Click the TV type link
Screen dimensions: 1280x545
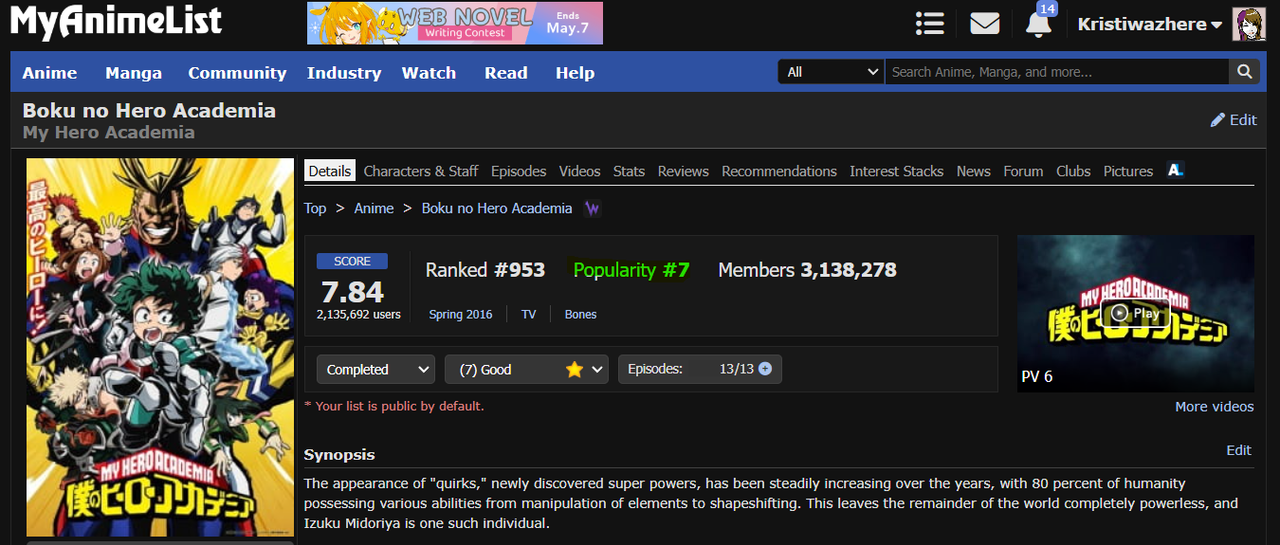tap(529, 314)
